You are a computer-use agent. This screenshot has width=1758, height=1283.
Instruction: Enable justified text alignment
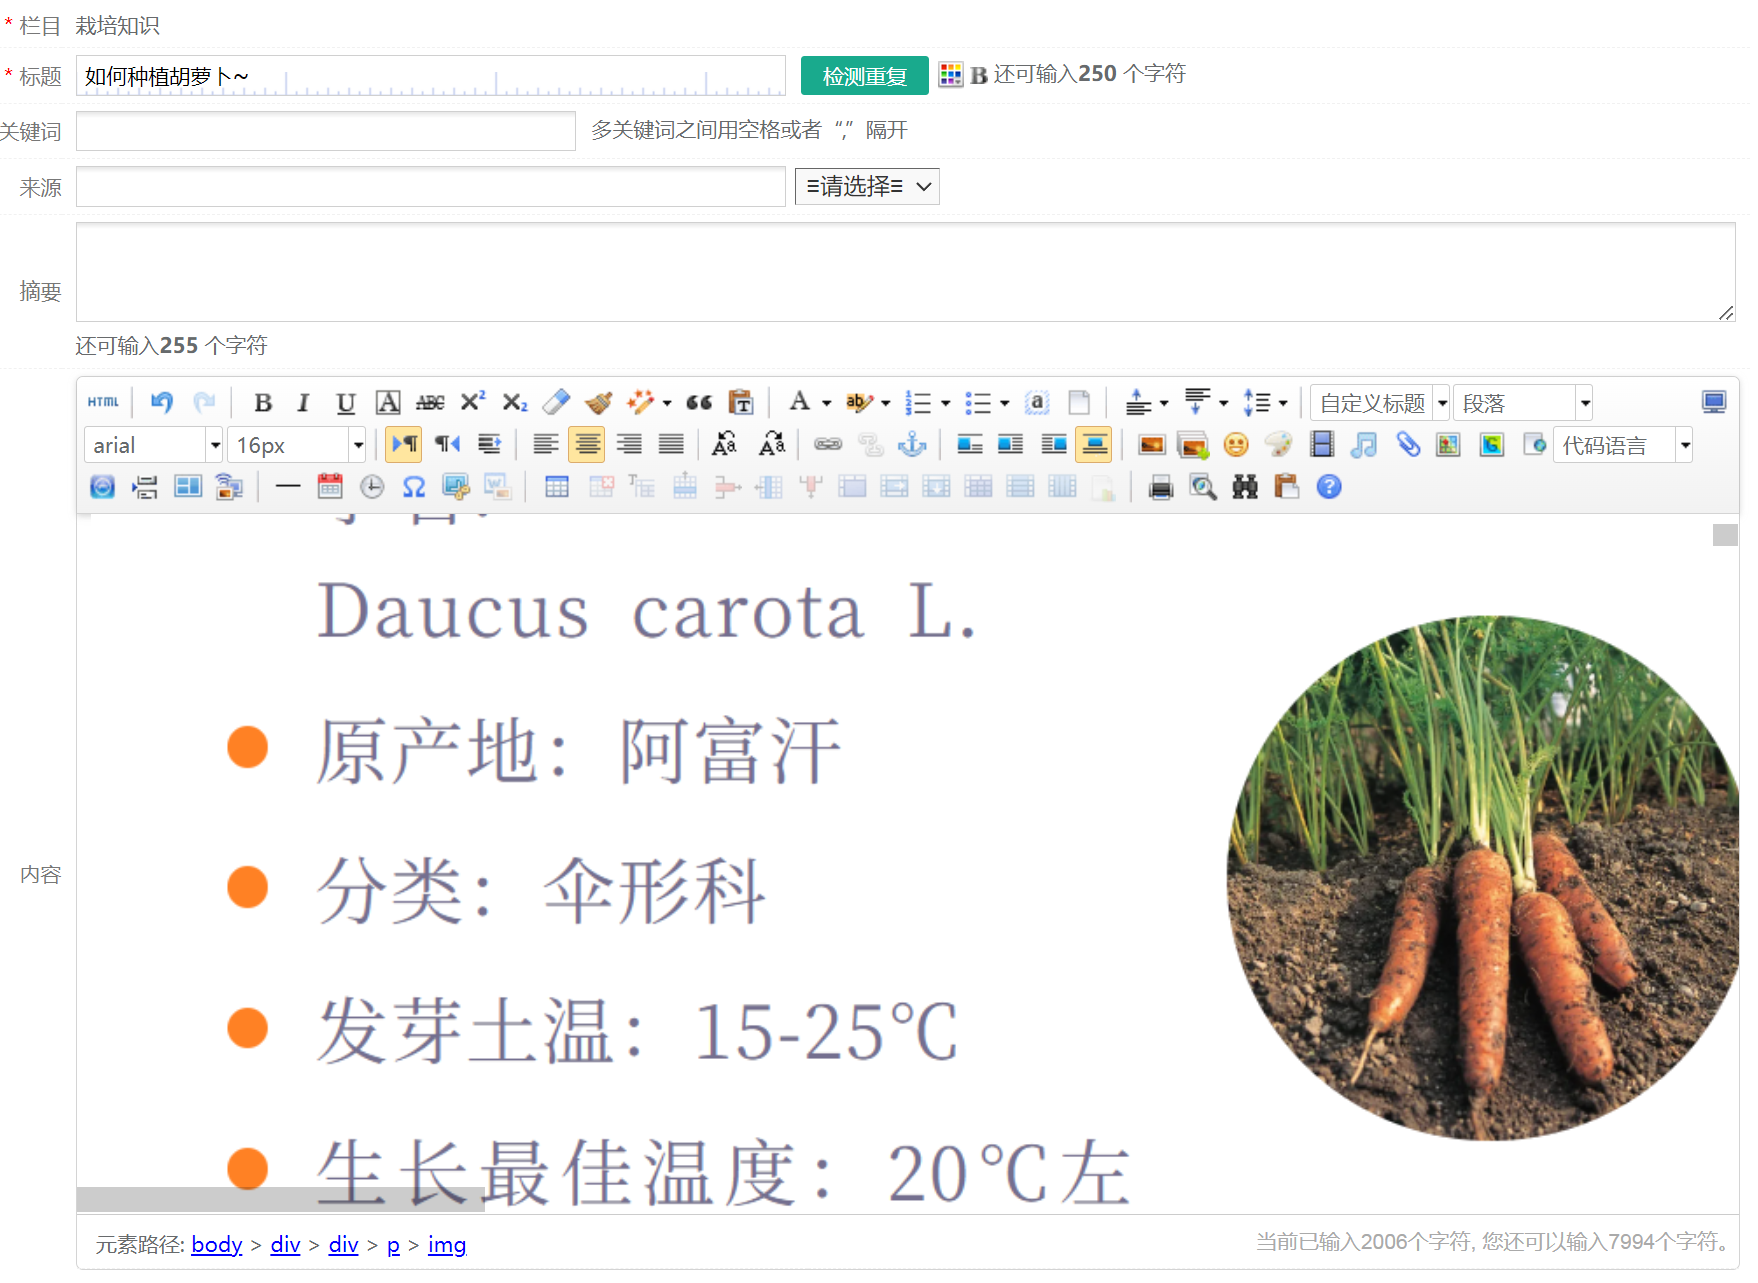coord(671,444)
